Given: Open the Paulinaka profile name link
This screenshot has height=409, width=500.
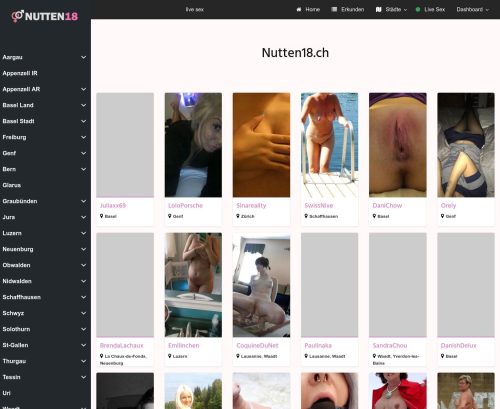Looking at the screenshot, I should (x=318, y=345).
